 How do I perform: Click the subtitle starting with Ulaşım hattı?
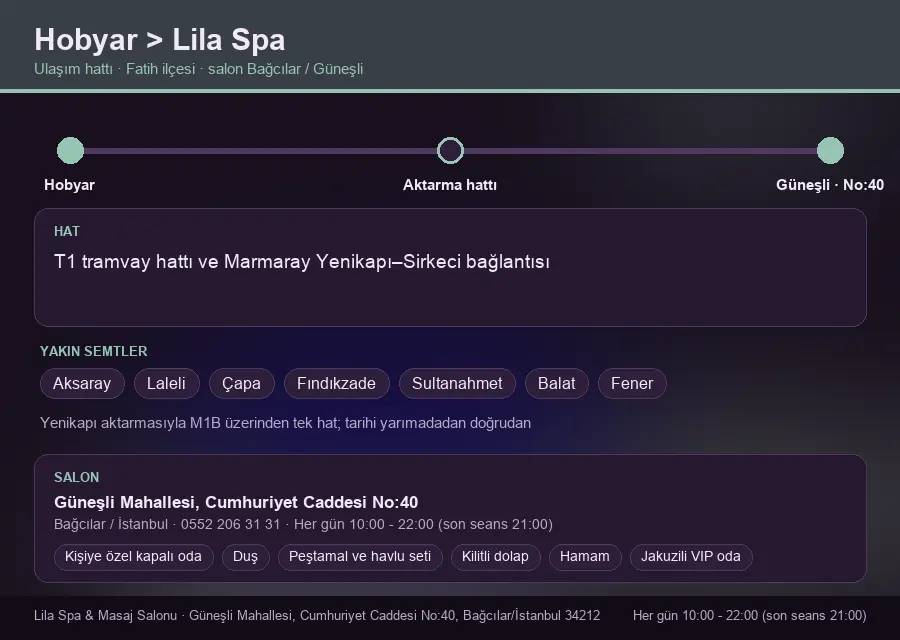(x=199, y=69)
